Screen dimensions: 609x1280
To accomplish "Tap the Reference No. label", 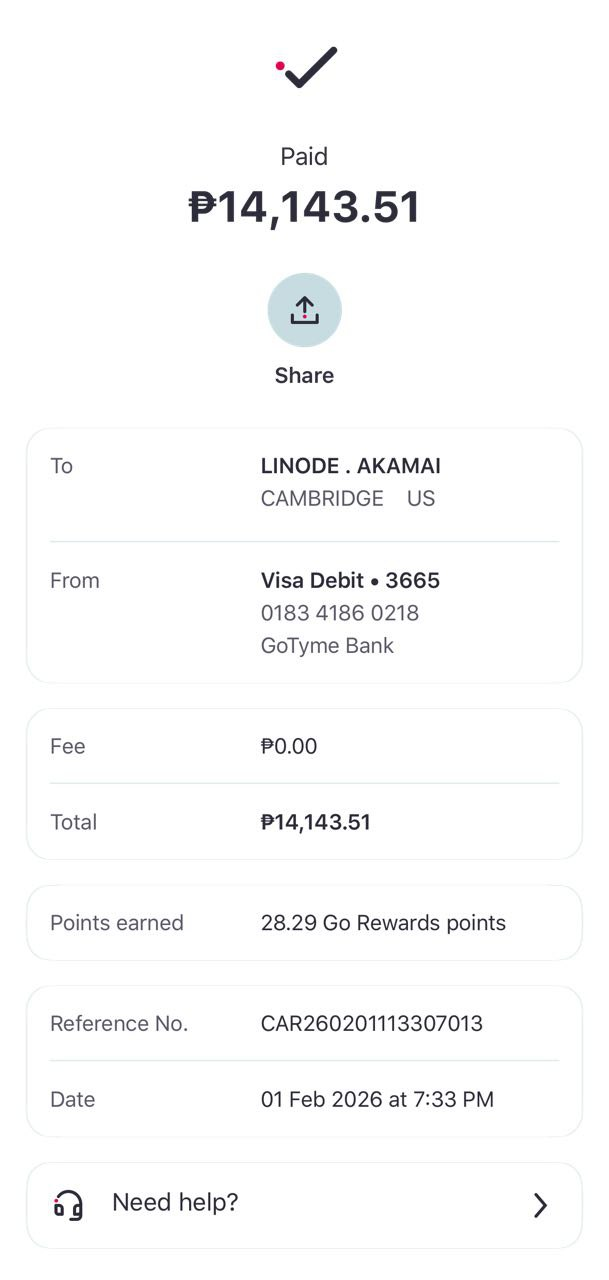I will click(x=119, y=1023).
